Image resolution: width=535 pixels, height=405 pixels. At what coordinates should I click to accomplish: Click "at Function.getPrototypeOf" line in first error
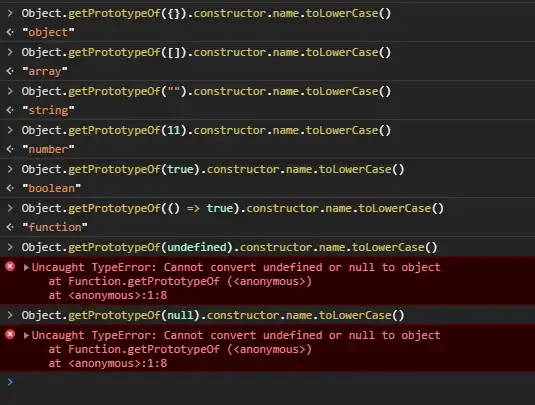180,281
